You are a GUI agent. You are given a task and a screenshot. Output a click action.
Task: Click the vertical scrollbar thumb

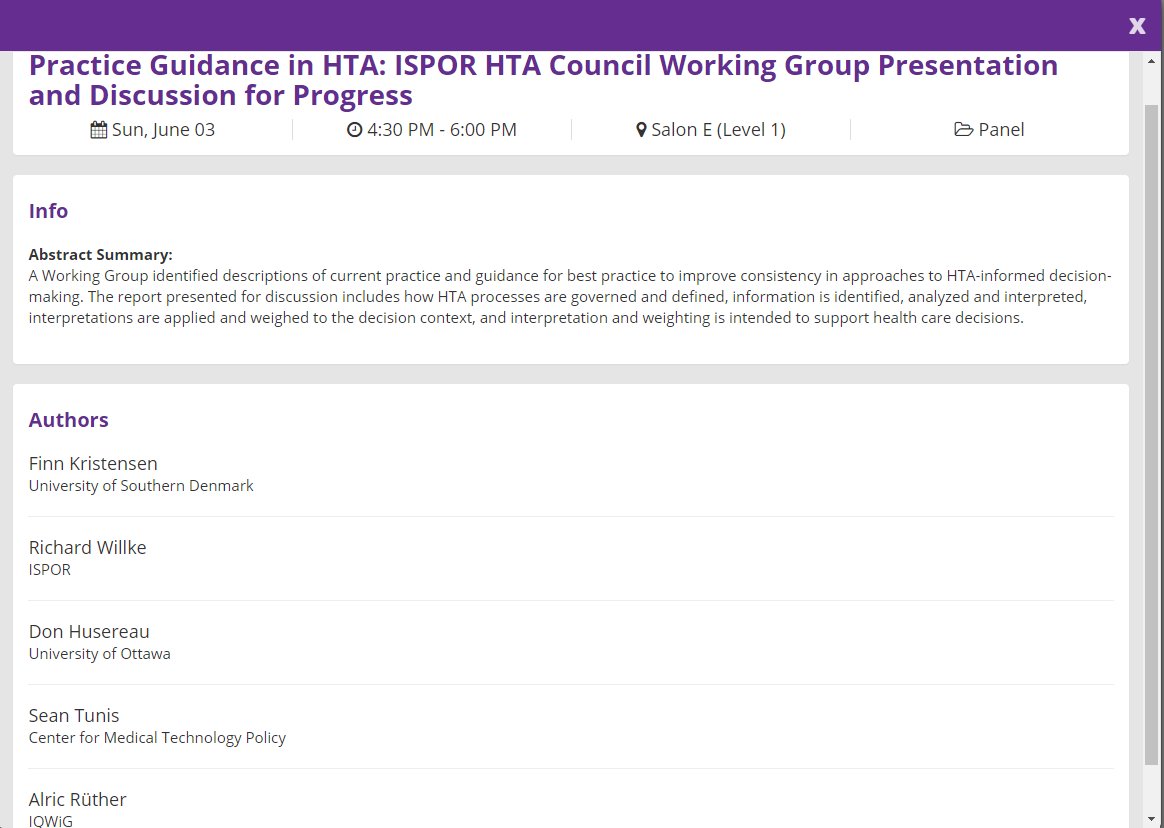tap(1151, 434)
